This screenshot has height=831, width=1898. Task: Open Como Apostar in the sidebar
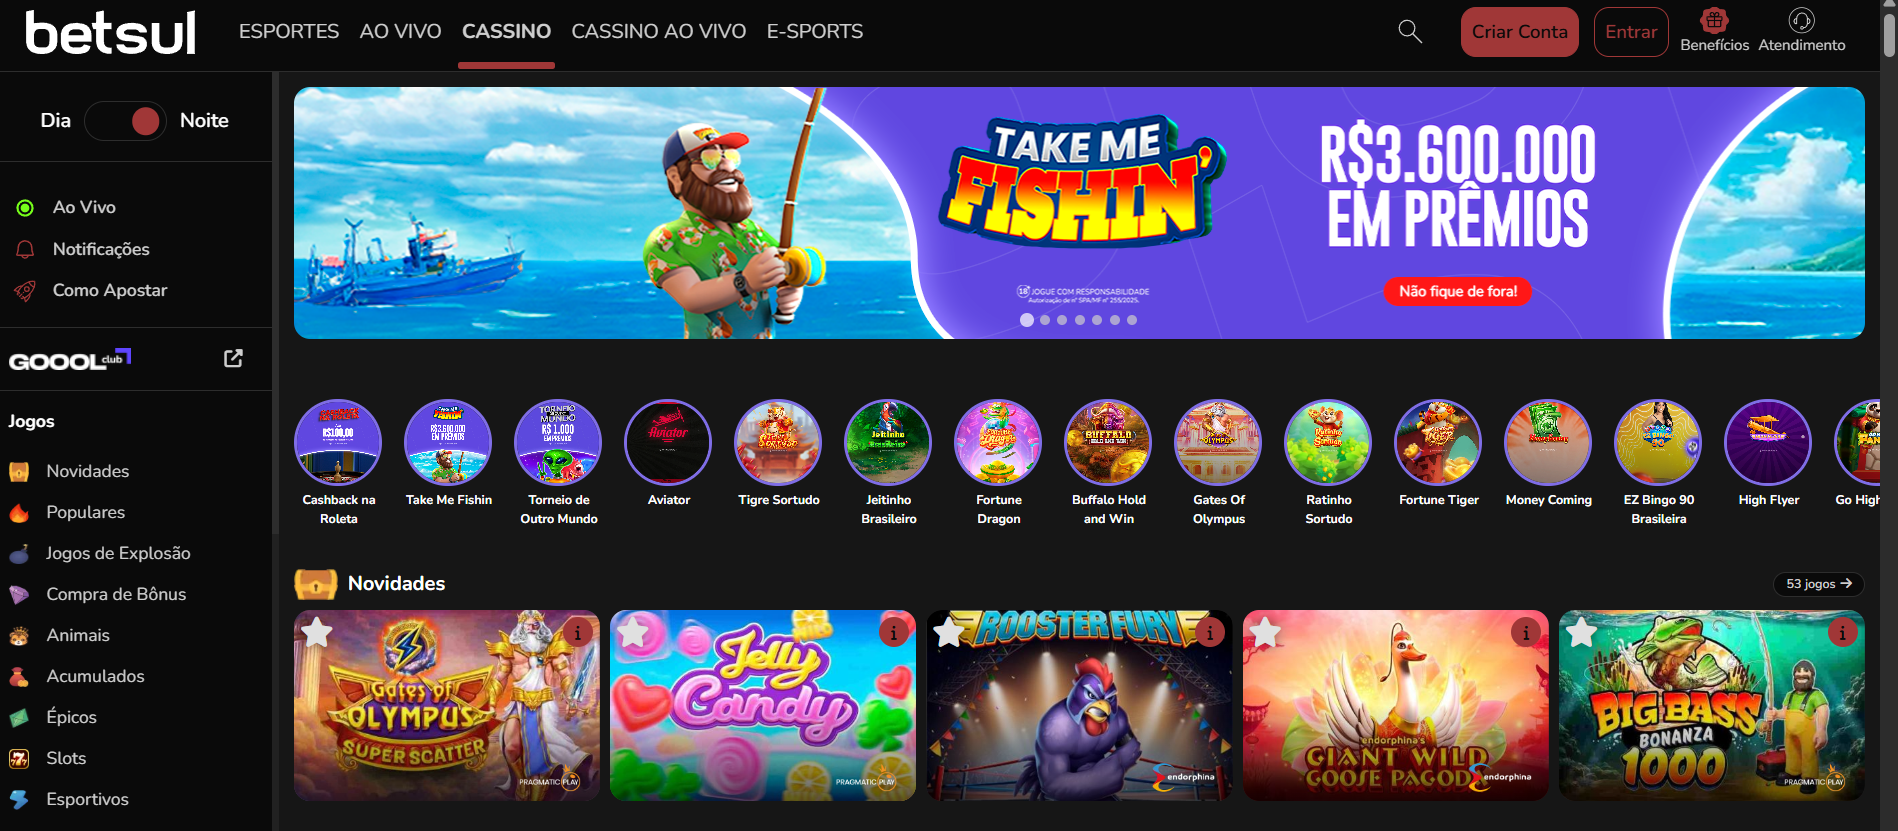point(110,290)
